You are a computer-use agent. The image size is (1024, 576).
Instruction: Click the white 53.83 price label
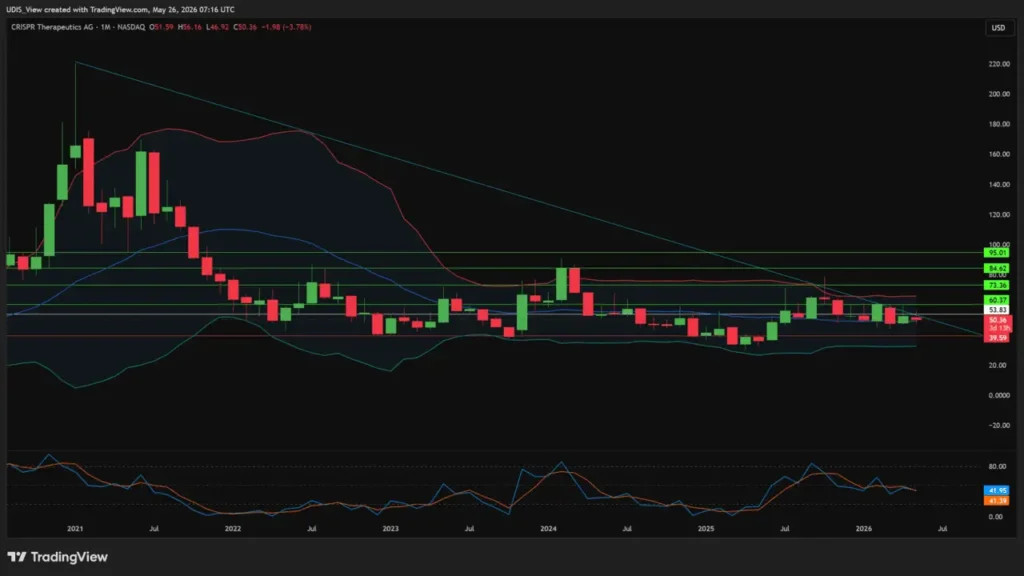(x=997, y=310)
